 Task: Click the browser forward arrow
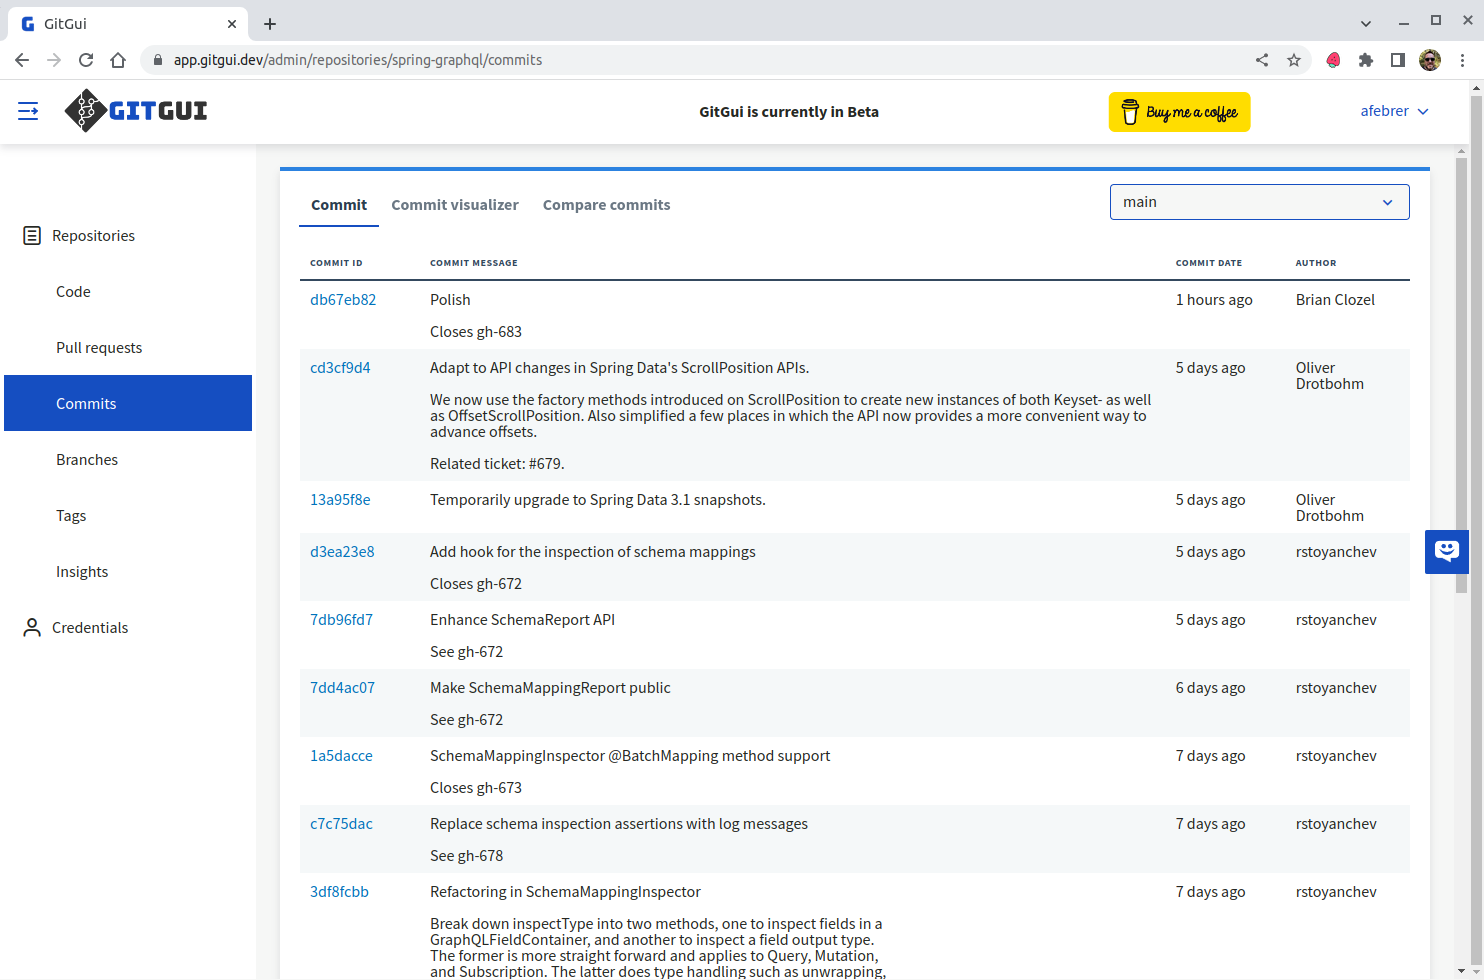click(x=54, y=60)
